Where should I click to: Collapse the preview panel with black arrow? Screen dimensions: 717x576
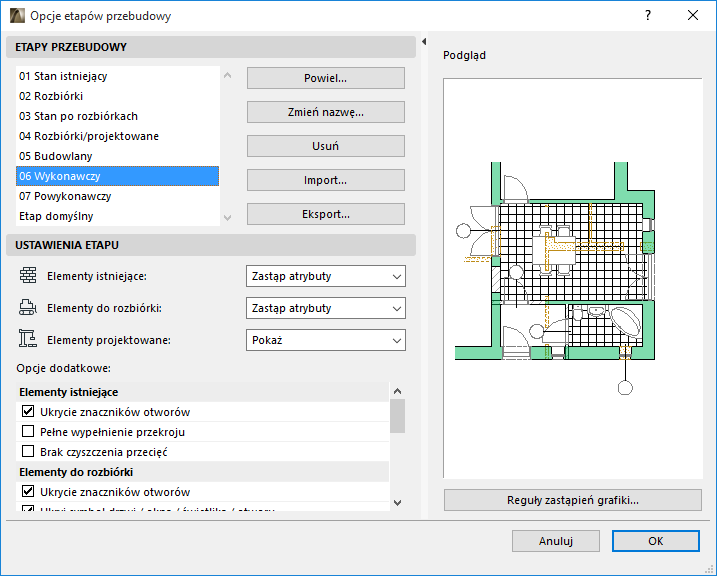pos(424,42)
